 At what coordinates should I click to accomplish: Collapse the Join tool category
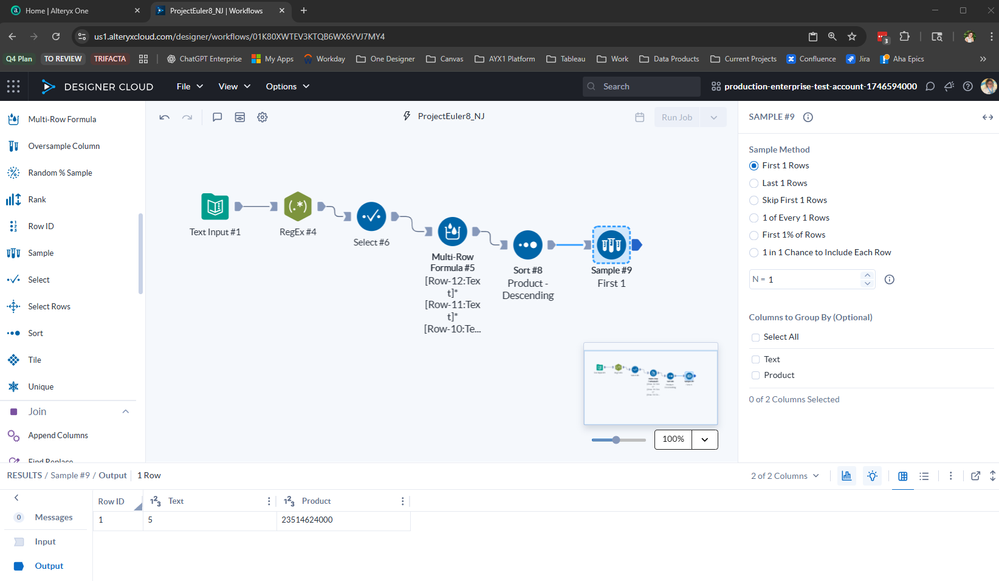[126, 412]
